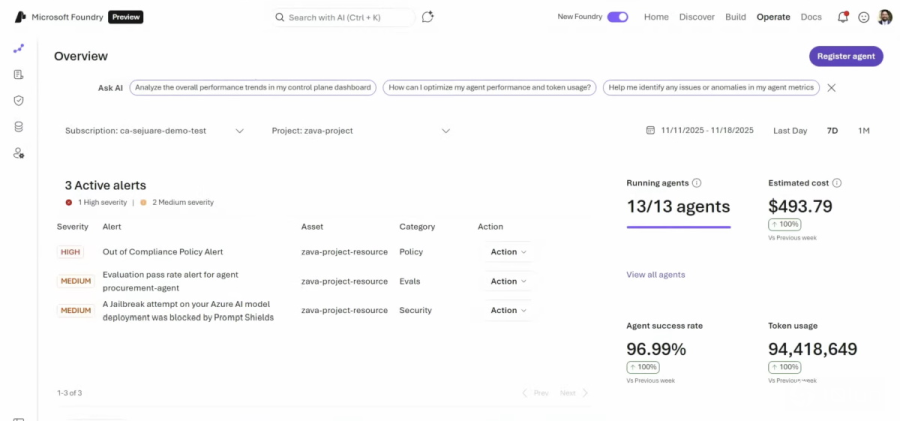900x421 pixels.
Task: Select the 1M time range option
Action: pos(863,131)
